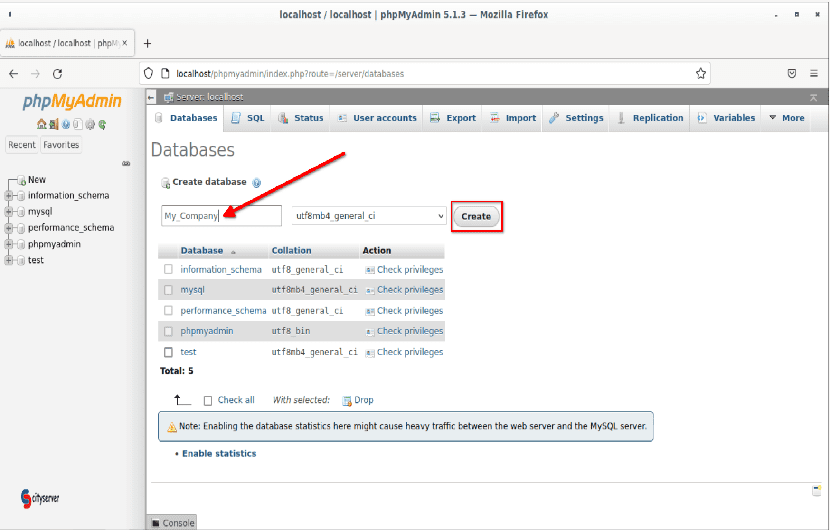Screen dimensions: 830x530
Task: Click the database name input field
Action: [221, 216]
